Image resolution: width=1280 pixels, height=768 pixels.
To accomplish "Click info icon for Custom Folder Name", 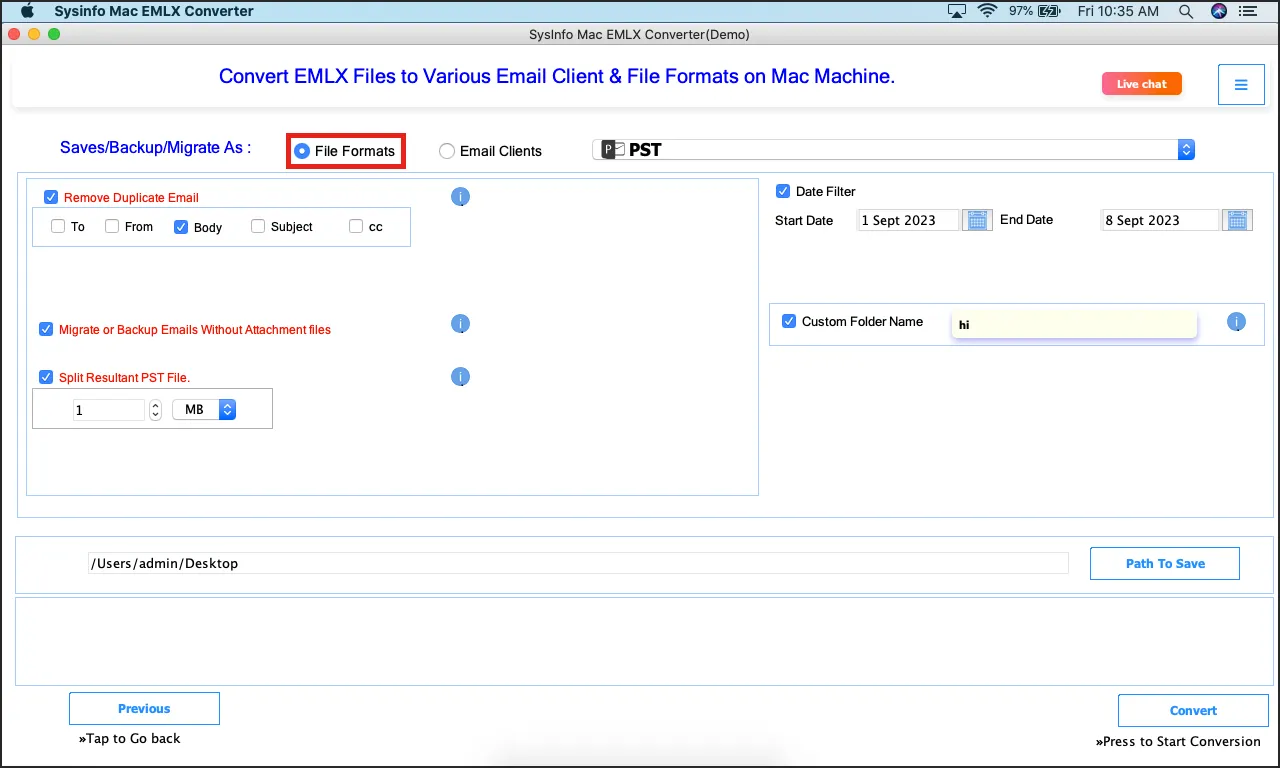I will (1236, 322).
